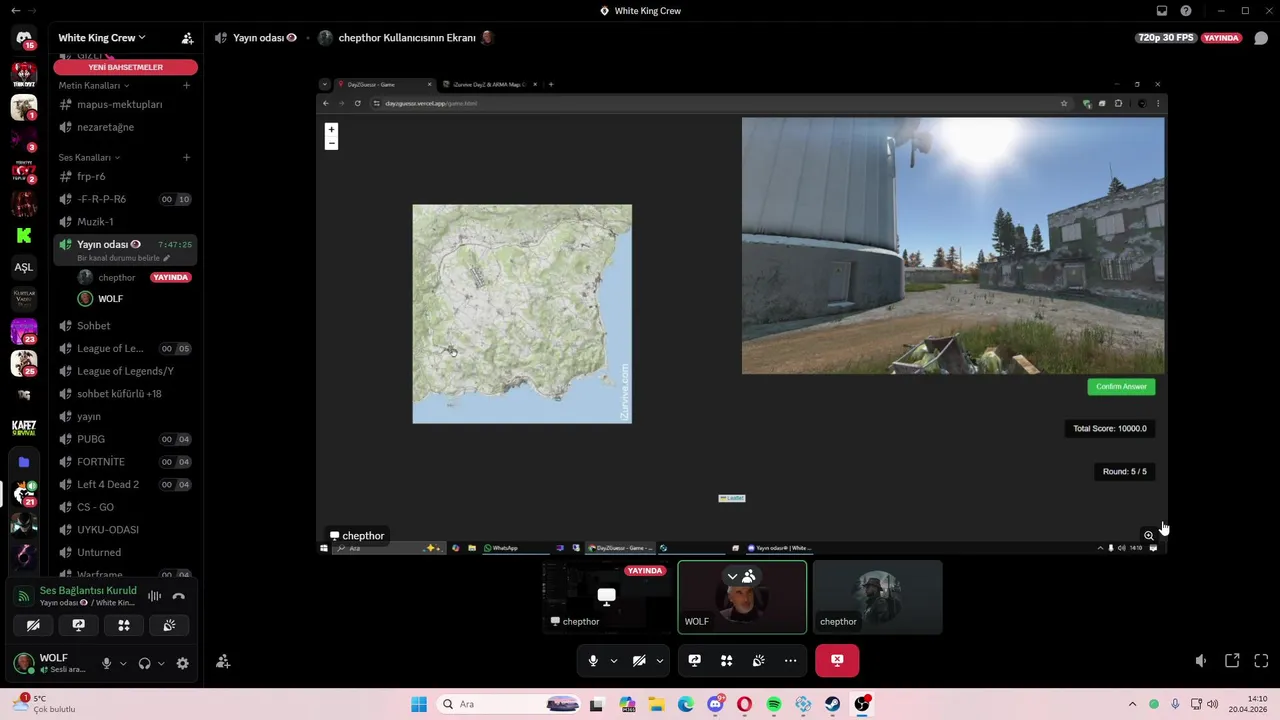Viewport: 1280px width, 720px height.
Task: Open Spotify from the Windows taskbar
Action: pos(774,704)
